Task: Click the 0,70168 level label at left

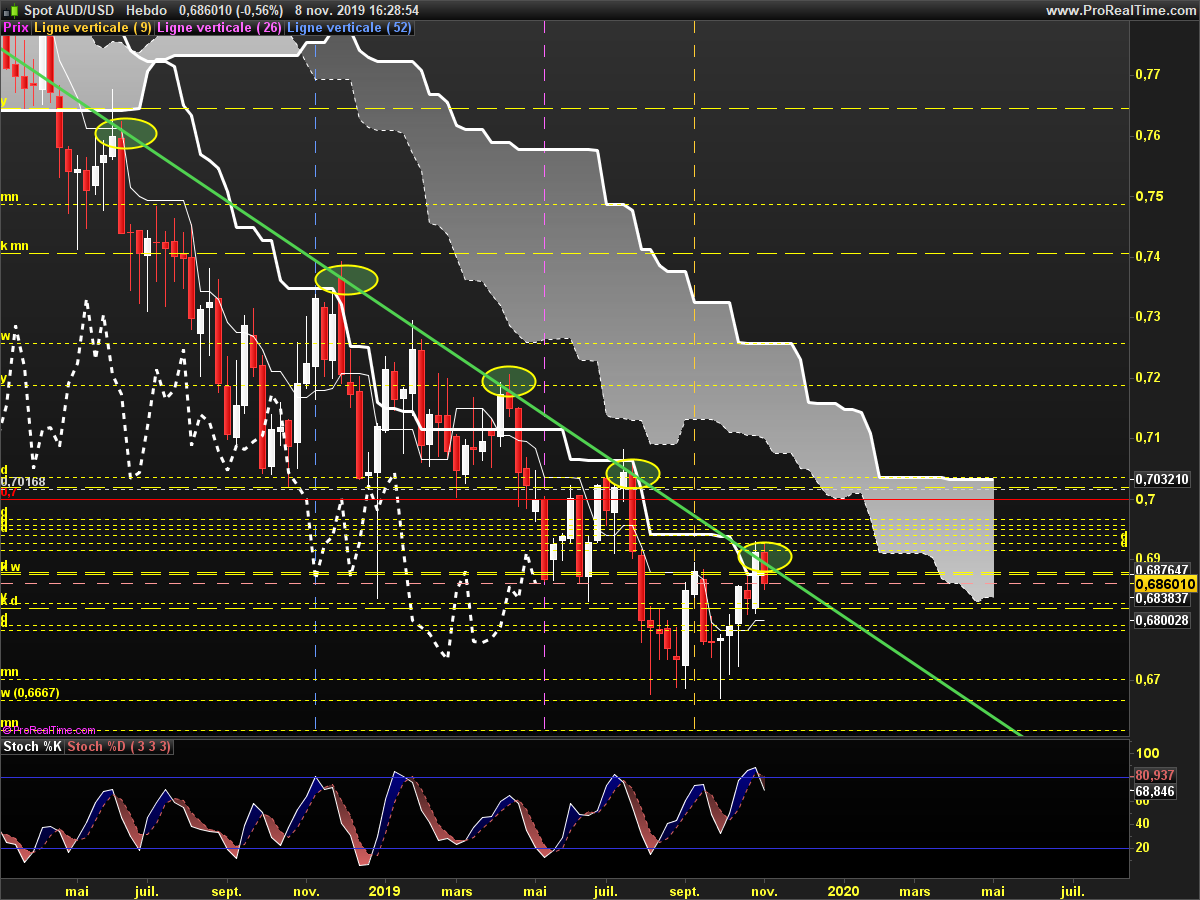Action: (x=23, y=481)
